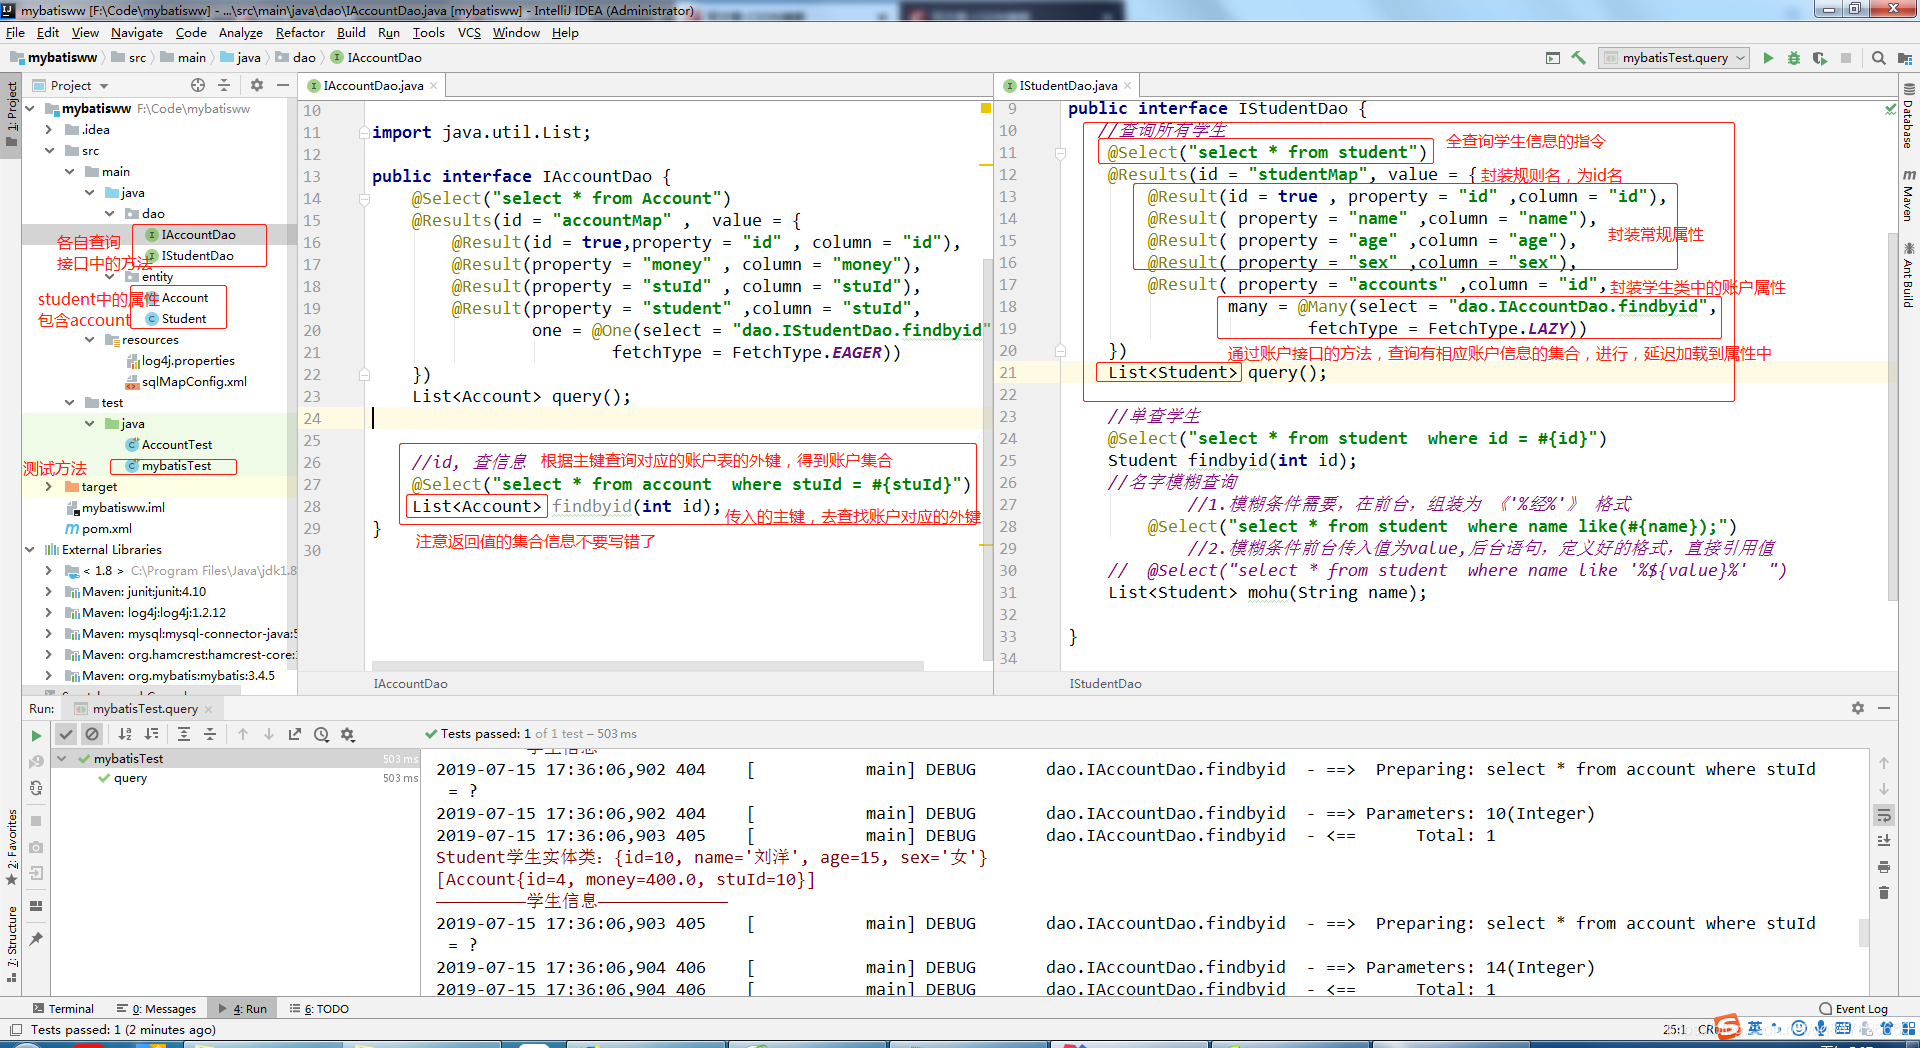Click the pin tab icon in Run sidebar
The image size is (1920, 1048).
36,938
